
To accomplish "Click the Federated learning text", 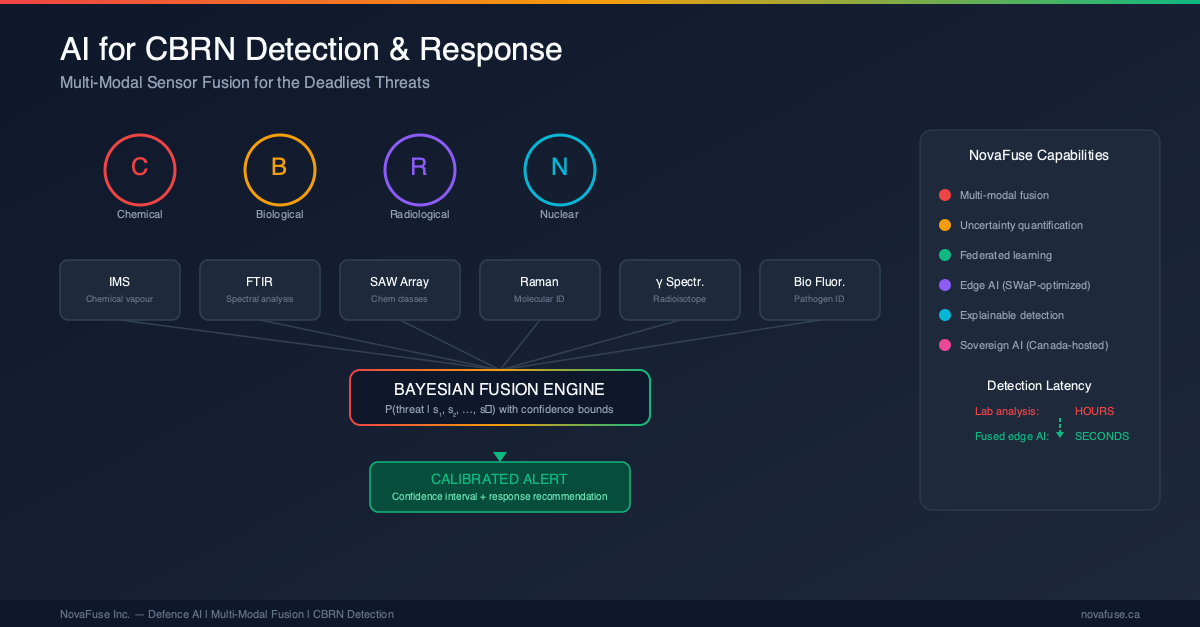I will 1006,255.
